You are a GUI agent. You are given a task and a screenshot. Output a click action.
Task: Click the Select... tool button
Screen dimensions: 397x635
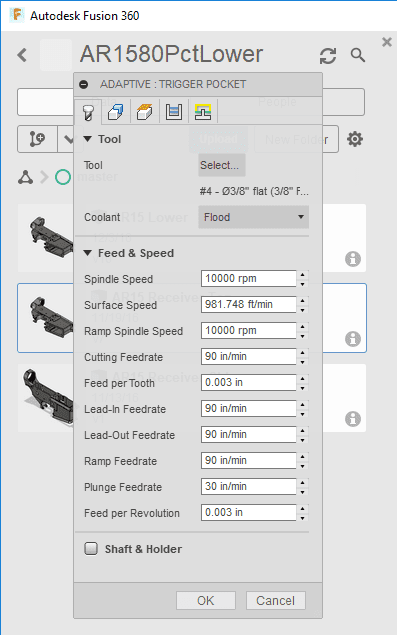pyautogui.click(x=222, y=165)
